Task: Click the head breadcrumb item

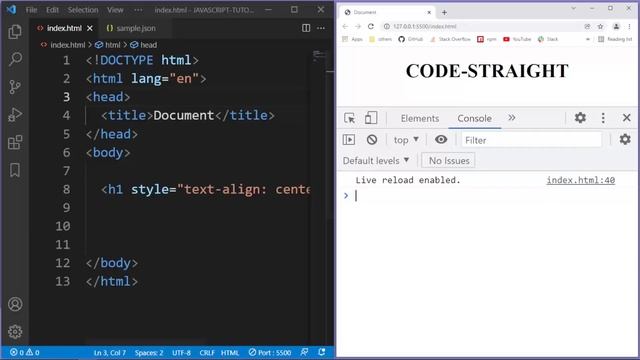Action: 144,45
